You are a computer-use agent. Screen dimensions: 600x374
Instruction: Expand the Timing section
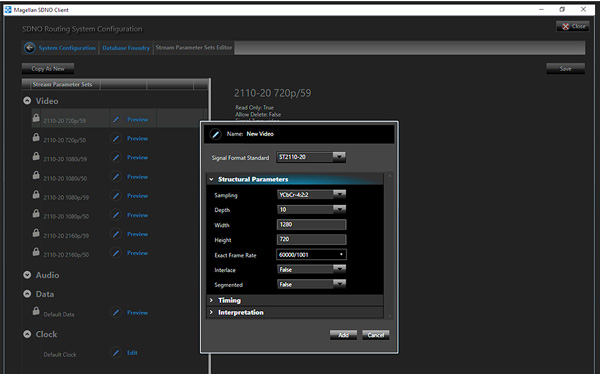211,300
